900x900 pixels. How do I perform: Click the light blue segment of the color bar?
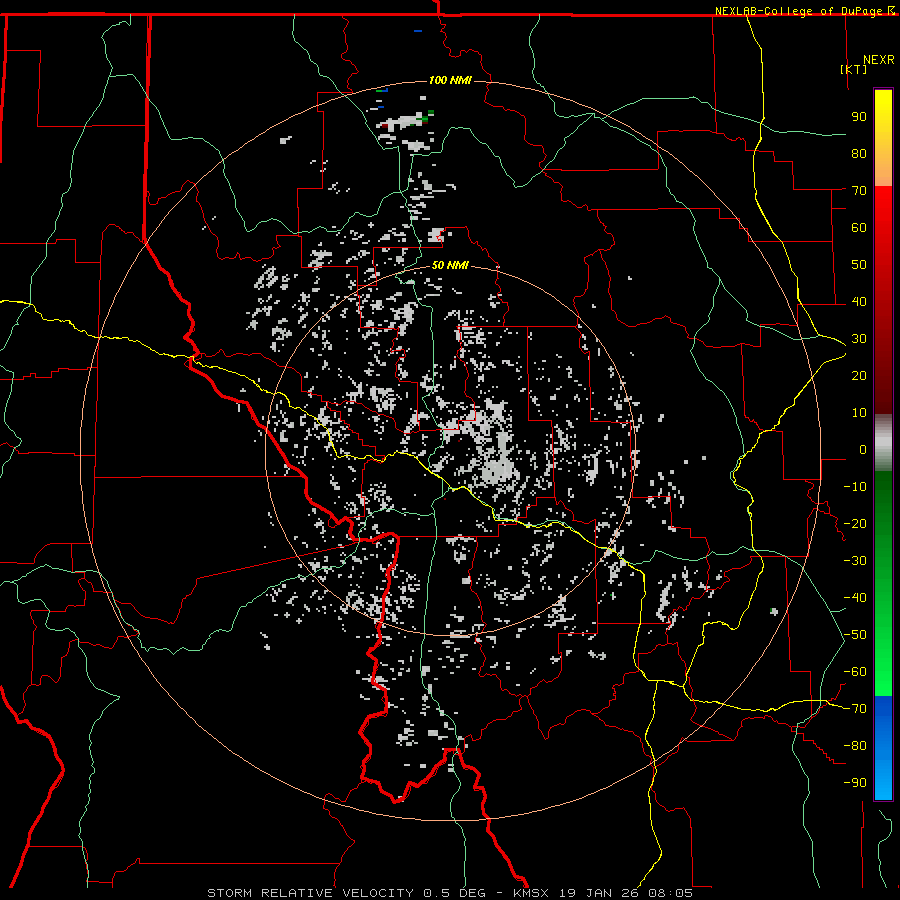(883, 778)
